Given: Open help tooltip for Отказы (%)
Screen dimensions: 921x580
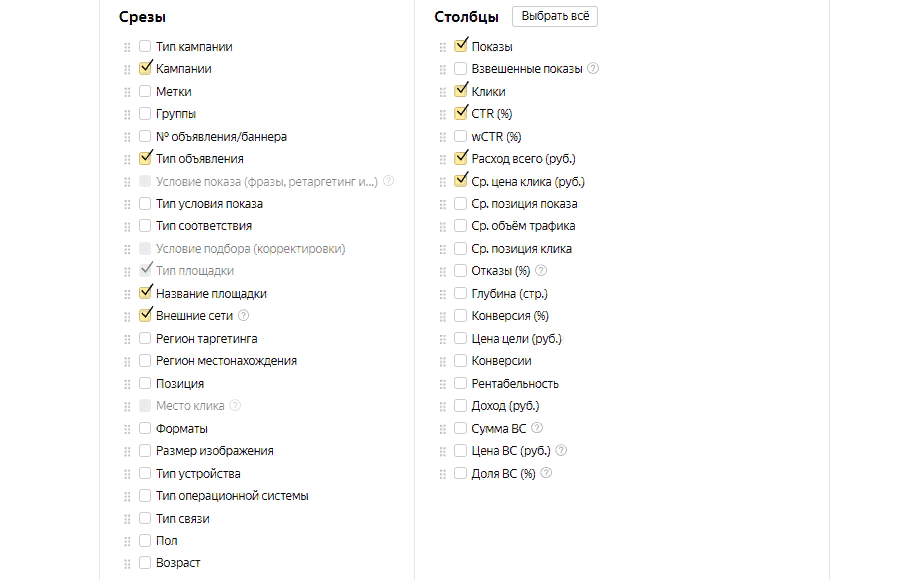Looking at the screenshot, I should [x=542, y=271].
